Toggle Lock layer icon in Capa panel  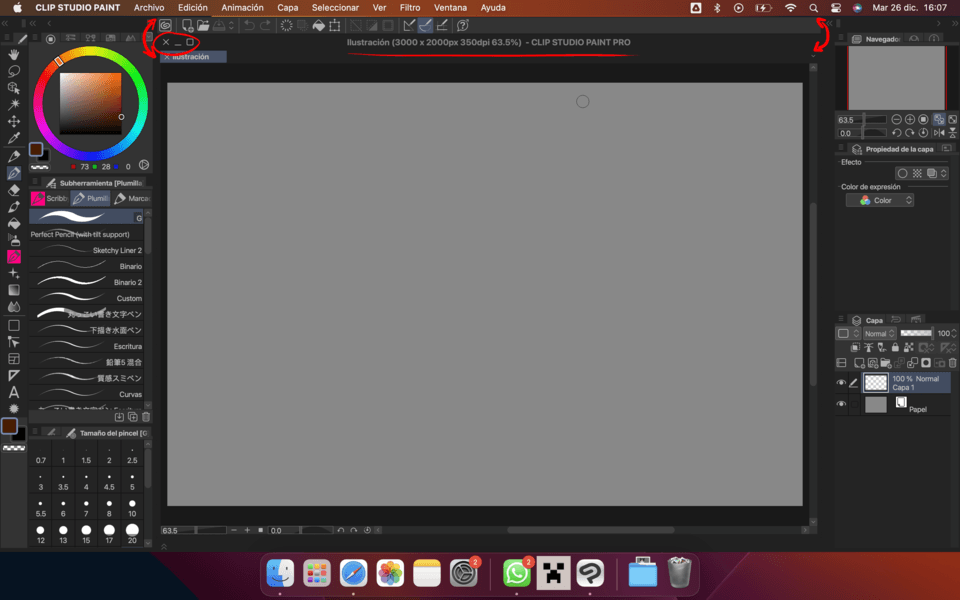(x=895, y=348)
